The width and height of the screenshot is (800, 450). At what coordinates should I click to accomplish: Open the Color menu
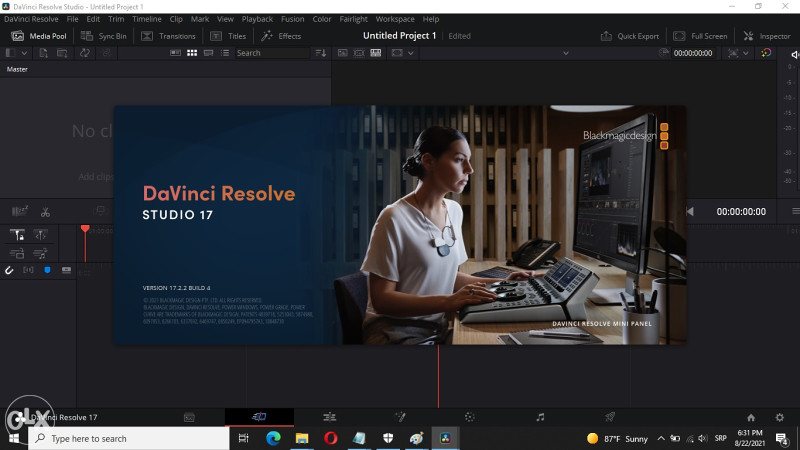coord(322,19)
